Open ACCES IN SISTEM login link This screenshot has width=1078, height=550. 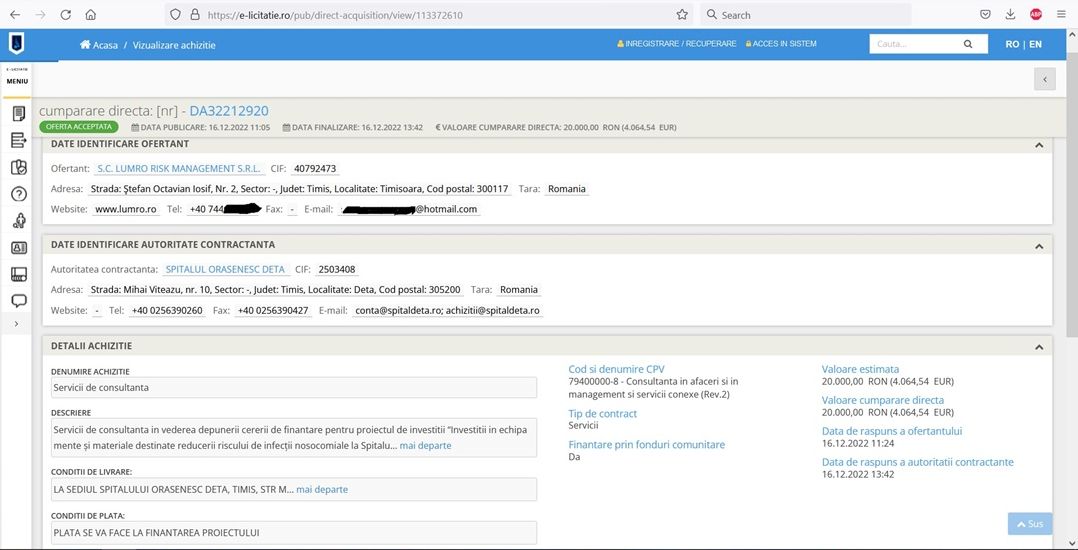[x=781, y=44]
